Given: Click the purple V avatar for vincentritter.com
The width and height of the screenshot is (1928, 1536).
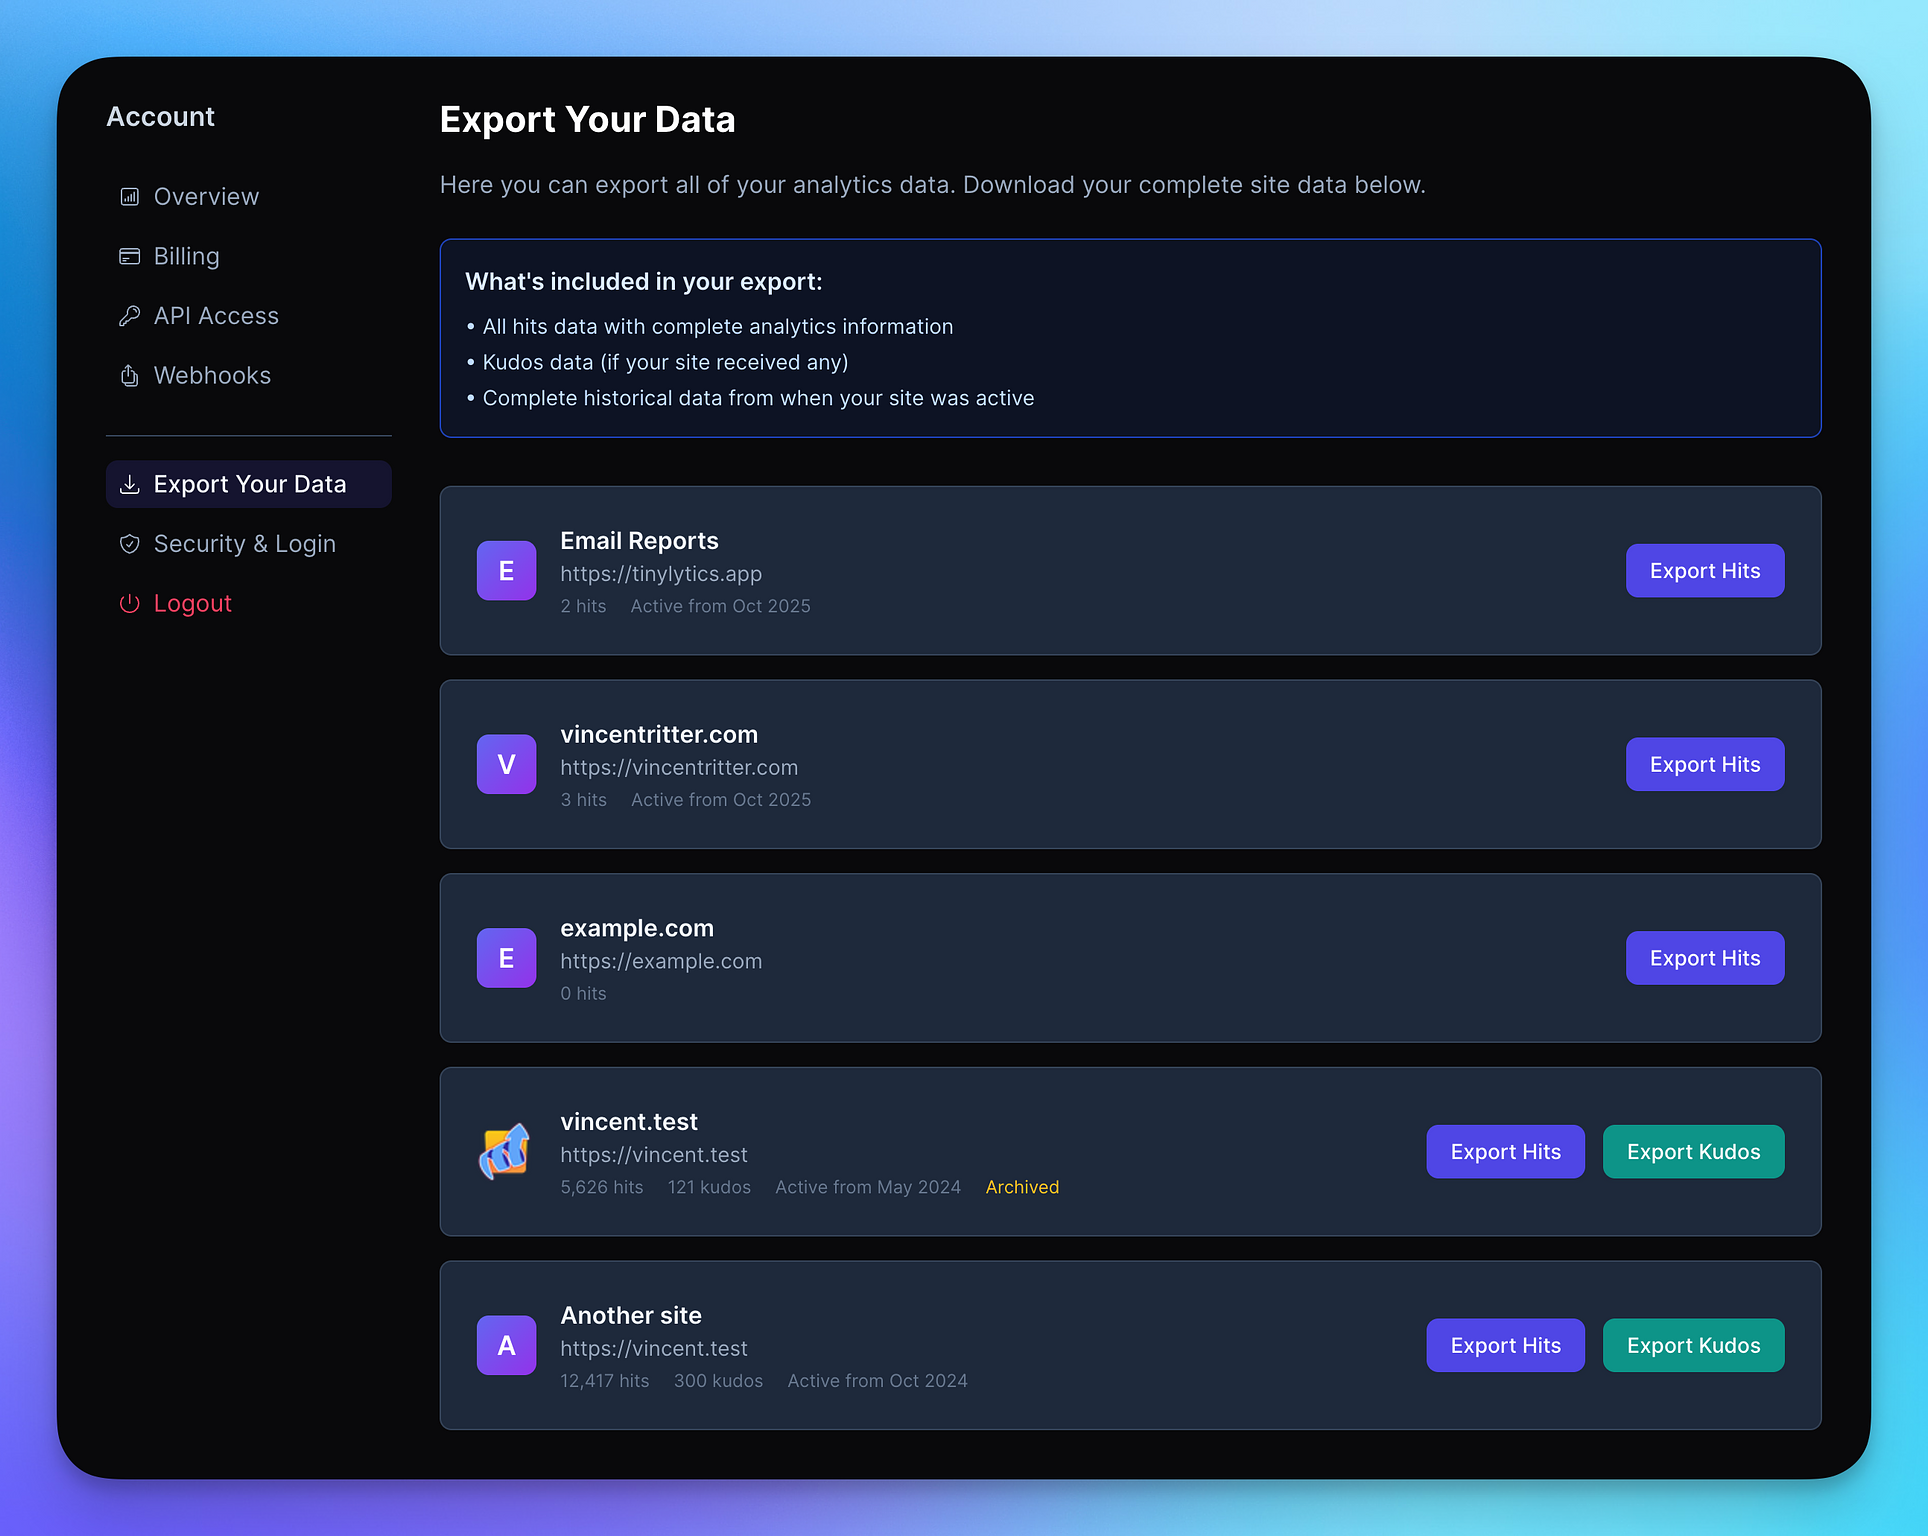Looking at the screenshot, I should 506,765.
